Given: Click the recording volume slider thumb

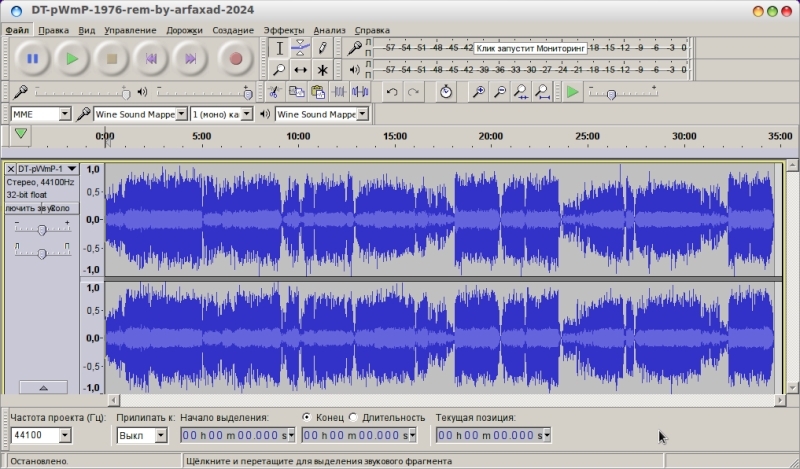Looking at the screenshot, I should [x=126, y=94].
